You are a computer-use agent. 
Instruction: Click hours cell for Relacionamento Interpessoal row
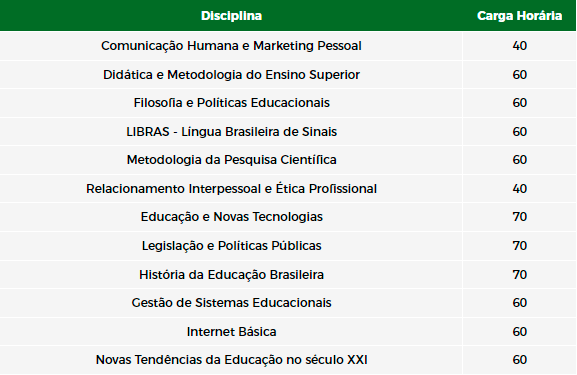coord(519,189)
